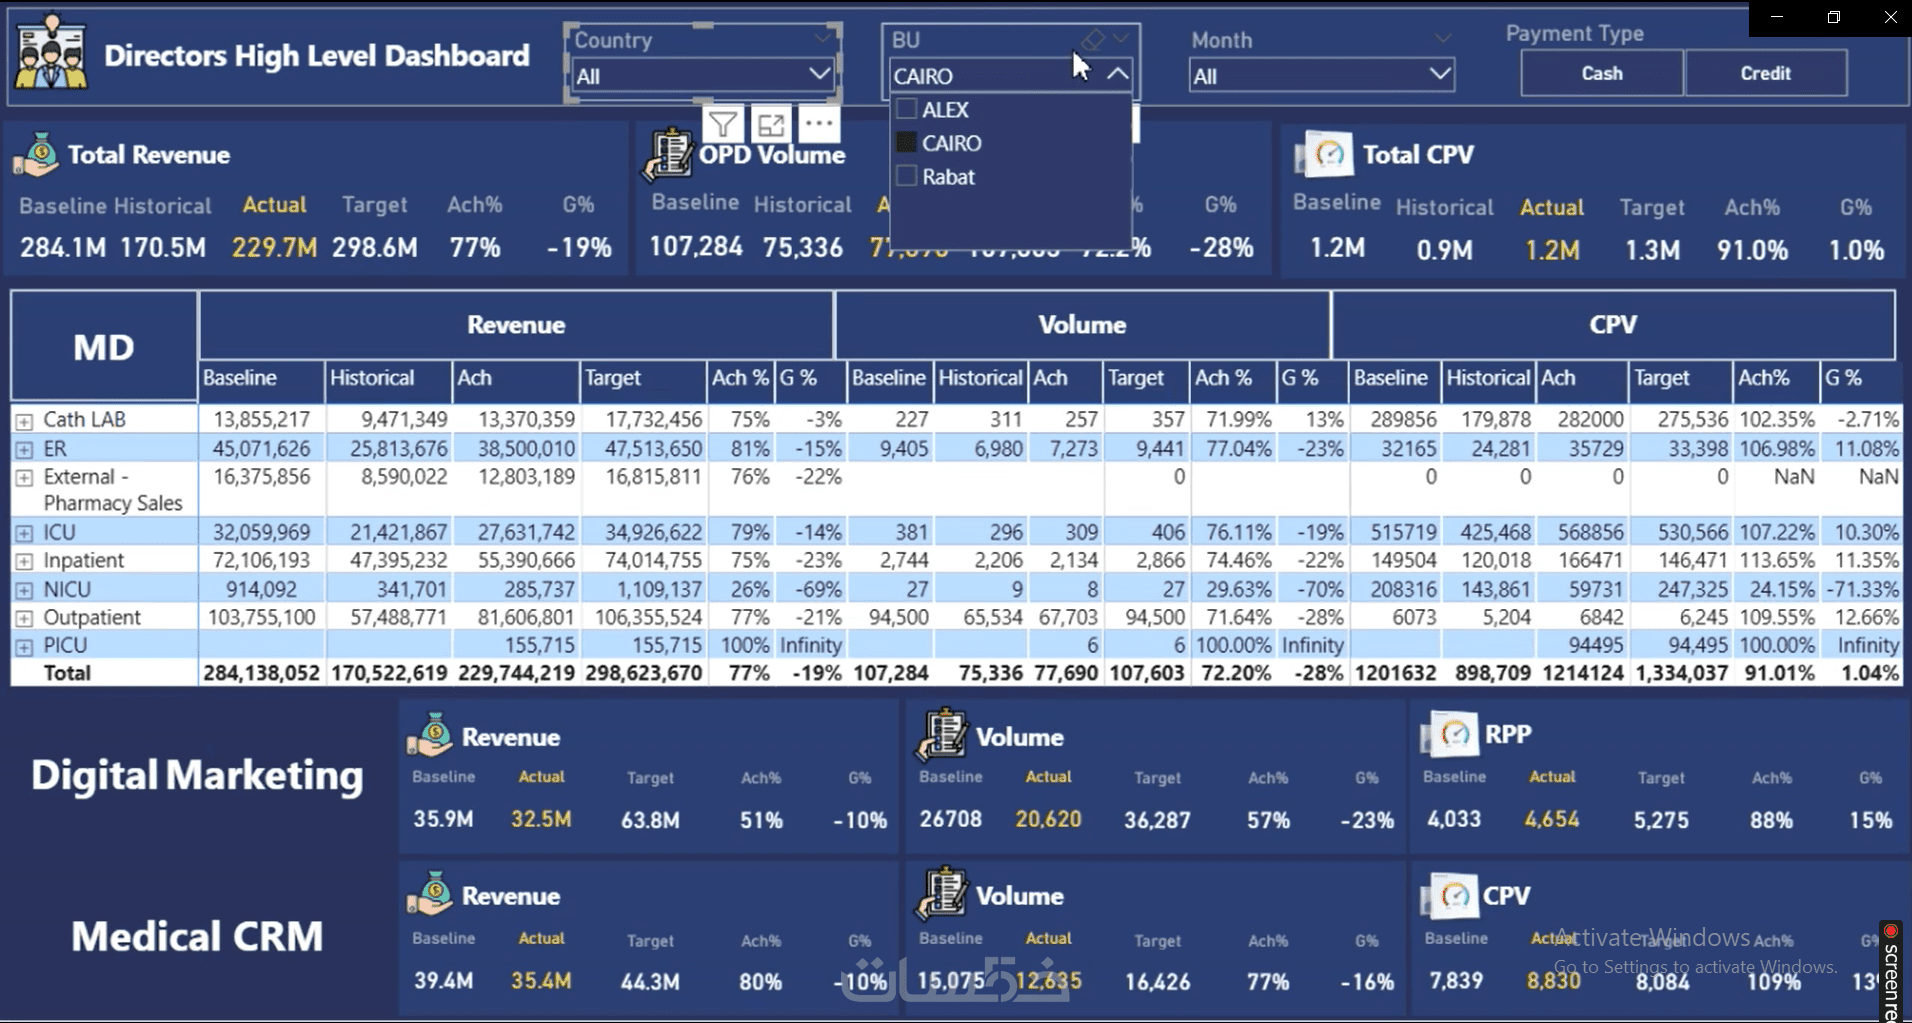
Task: Click Total CPV Ach% value 91.0%
Action: [1752, 250]
